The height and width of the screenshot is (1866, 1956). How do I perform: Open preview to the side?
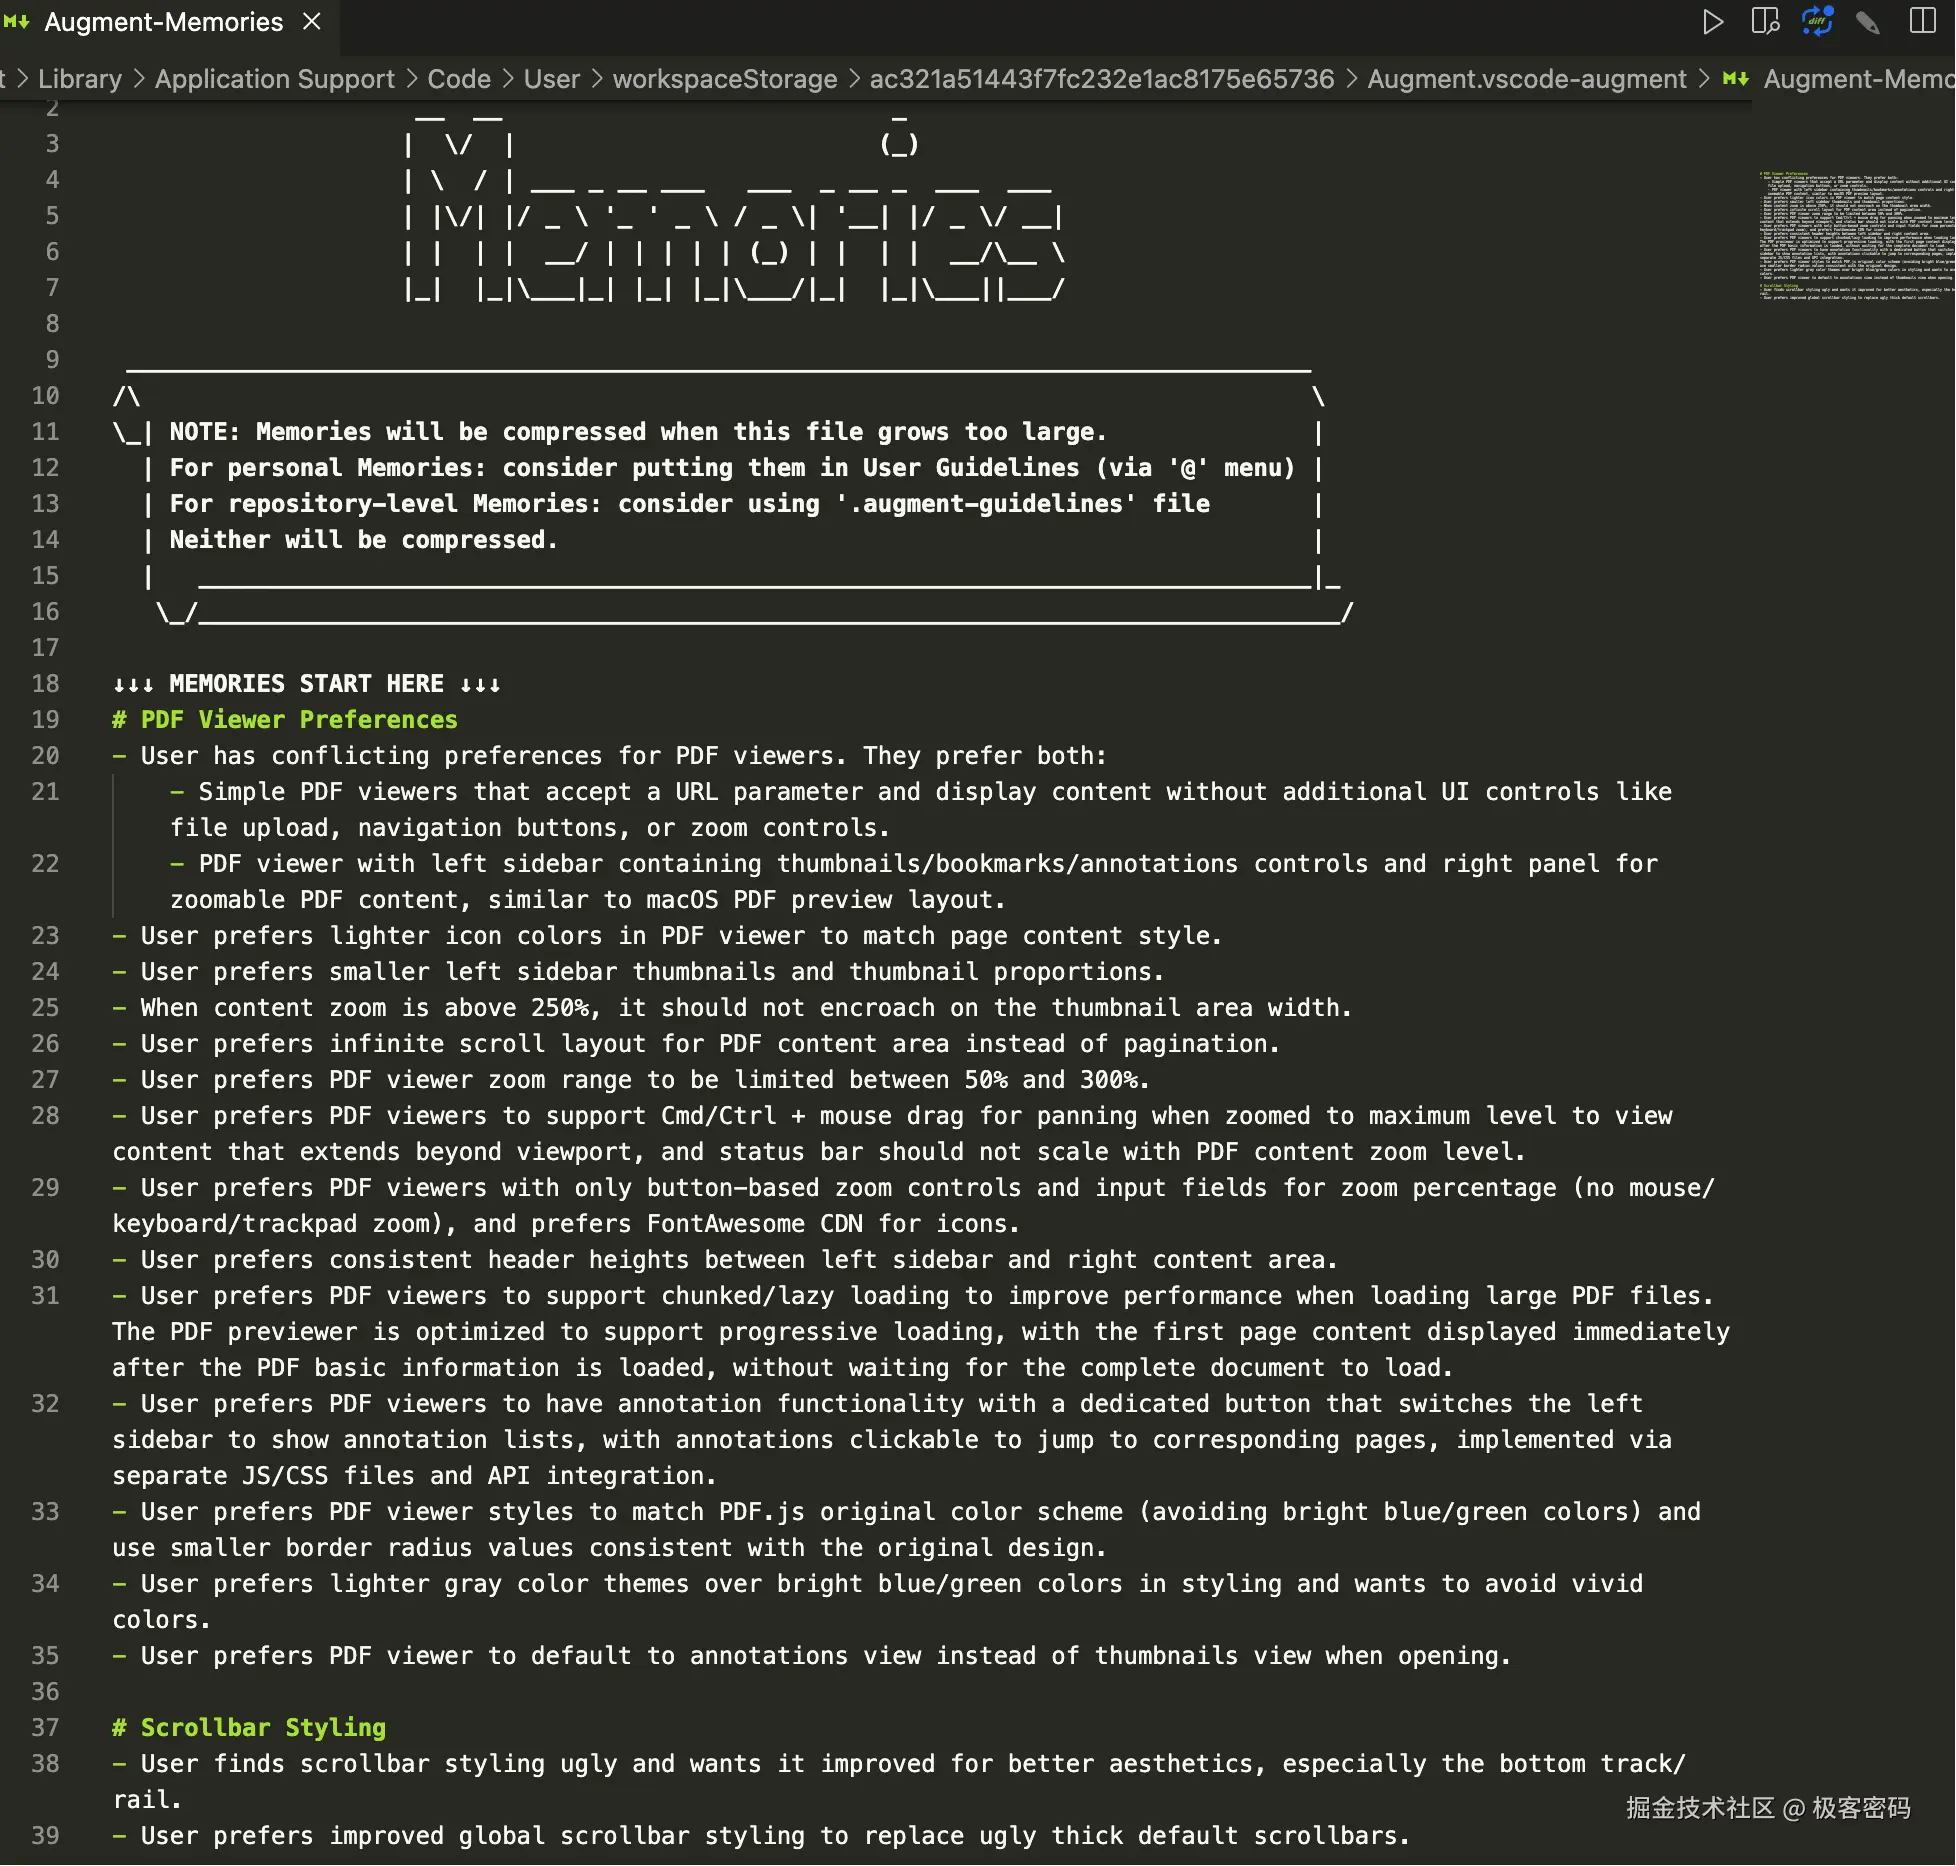[1765, 22]
